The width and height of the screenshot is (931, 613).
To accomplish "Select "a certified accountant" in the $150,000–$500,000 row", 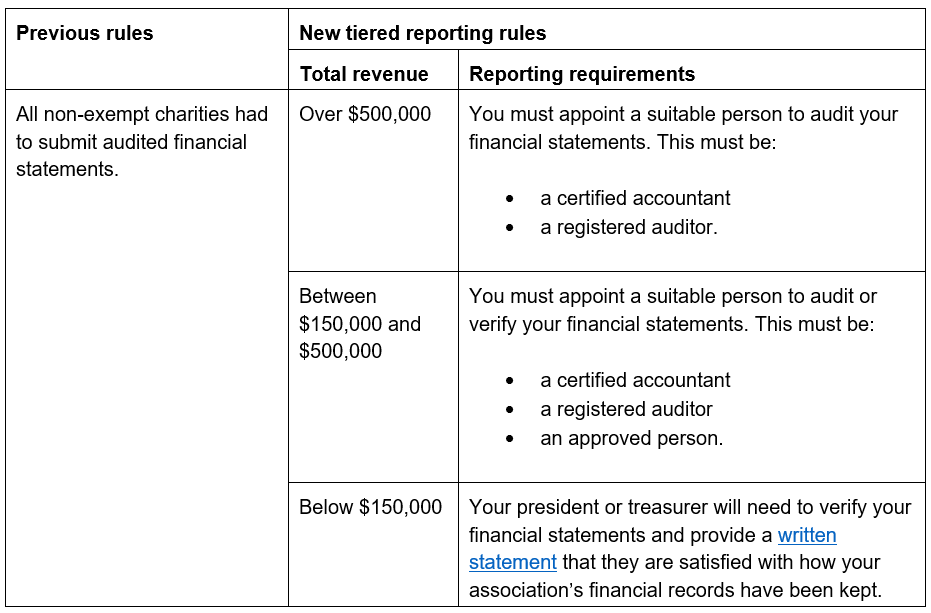I will tap(635, 380).
